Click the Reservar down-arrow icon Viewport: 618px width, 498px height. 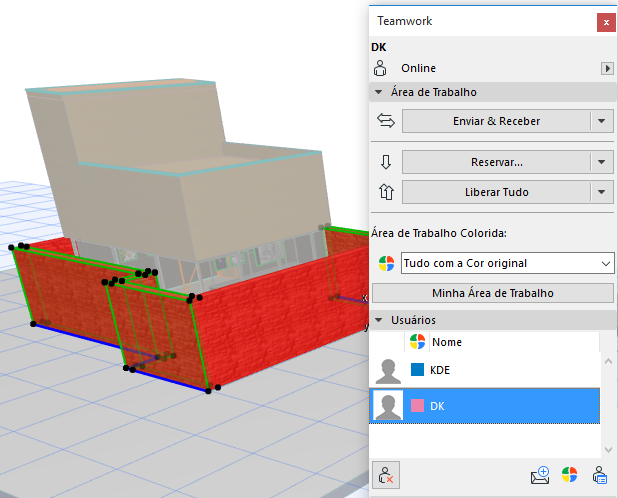click(385, 162)
